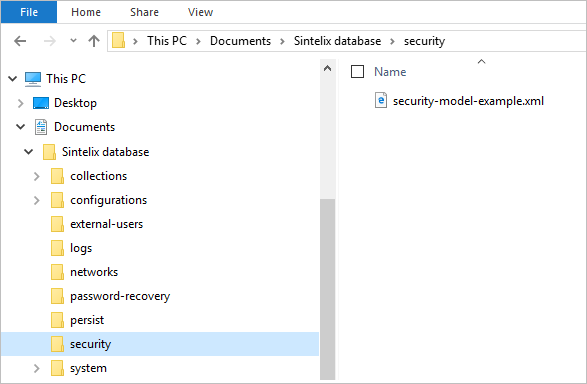Open the logs folder
Screen dimensions: 587x384
click(x=81, y=249)
